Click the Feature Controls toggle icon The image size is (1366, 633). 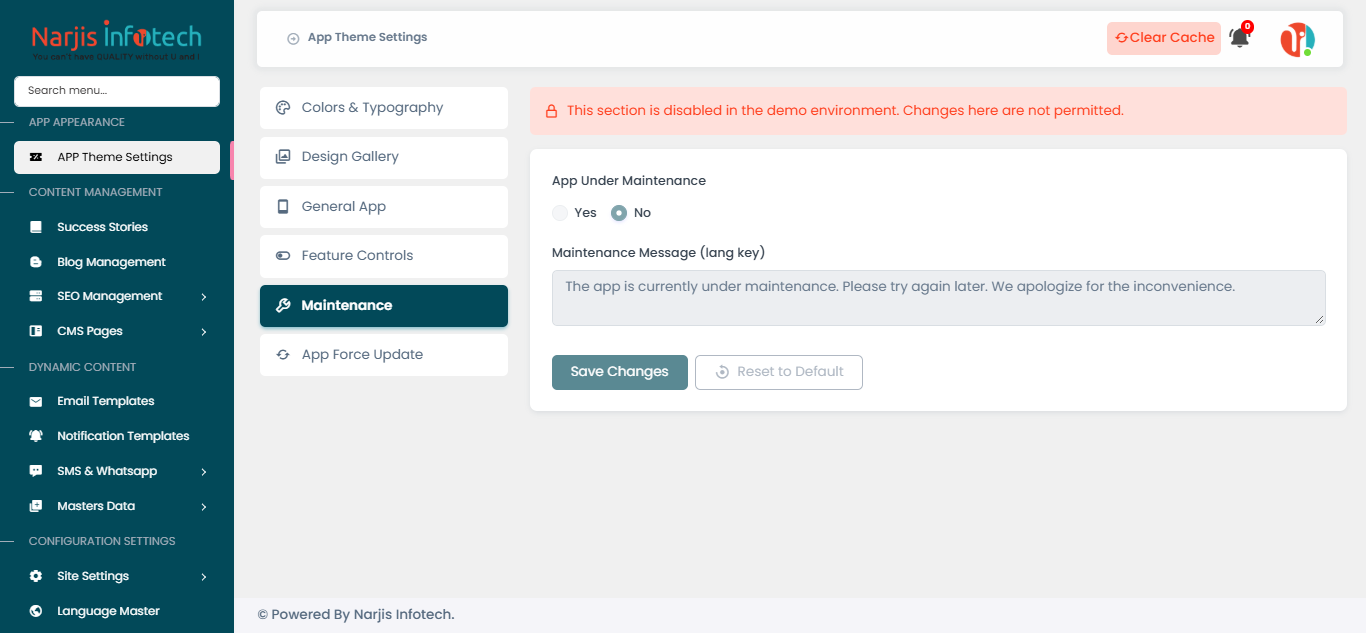pyautogui.click(x=283, y=256)
